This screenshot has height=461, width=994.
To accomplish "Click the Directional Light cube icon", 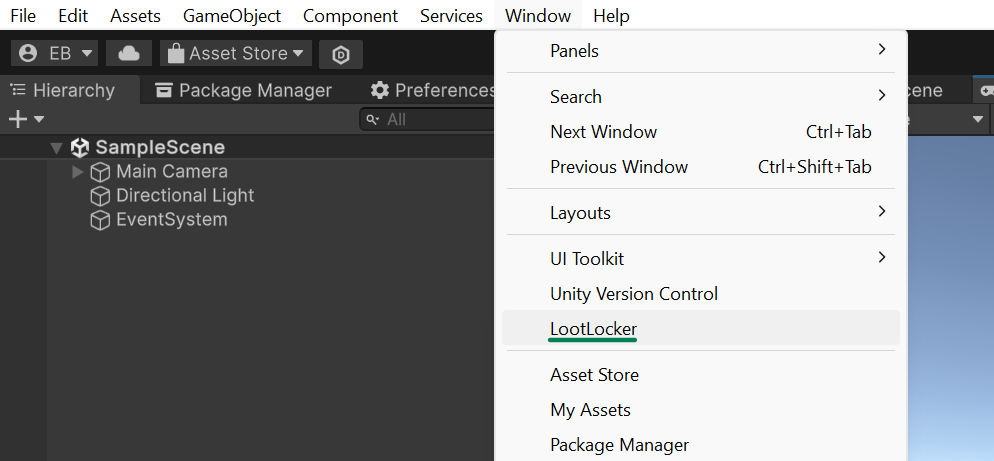I will click(x=100, y=196).
